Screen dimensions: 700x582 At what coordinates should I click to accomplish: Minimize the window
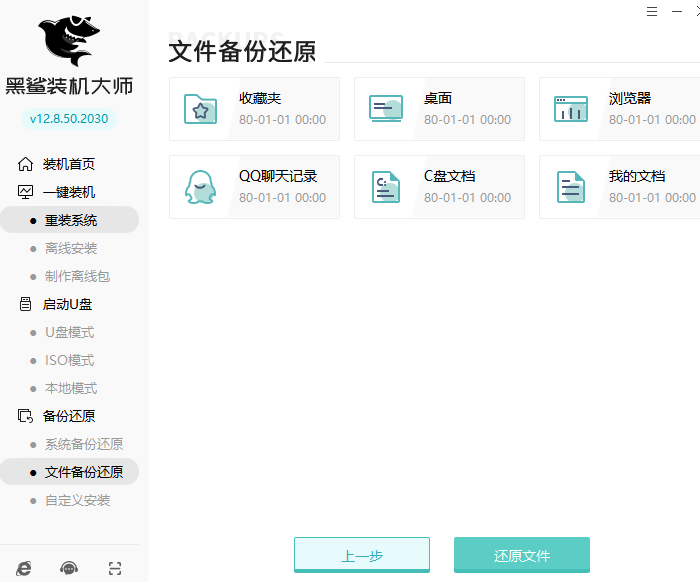coord(677,12)
